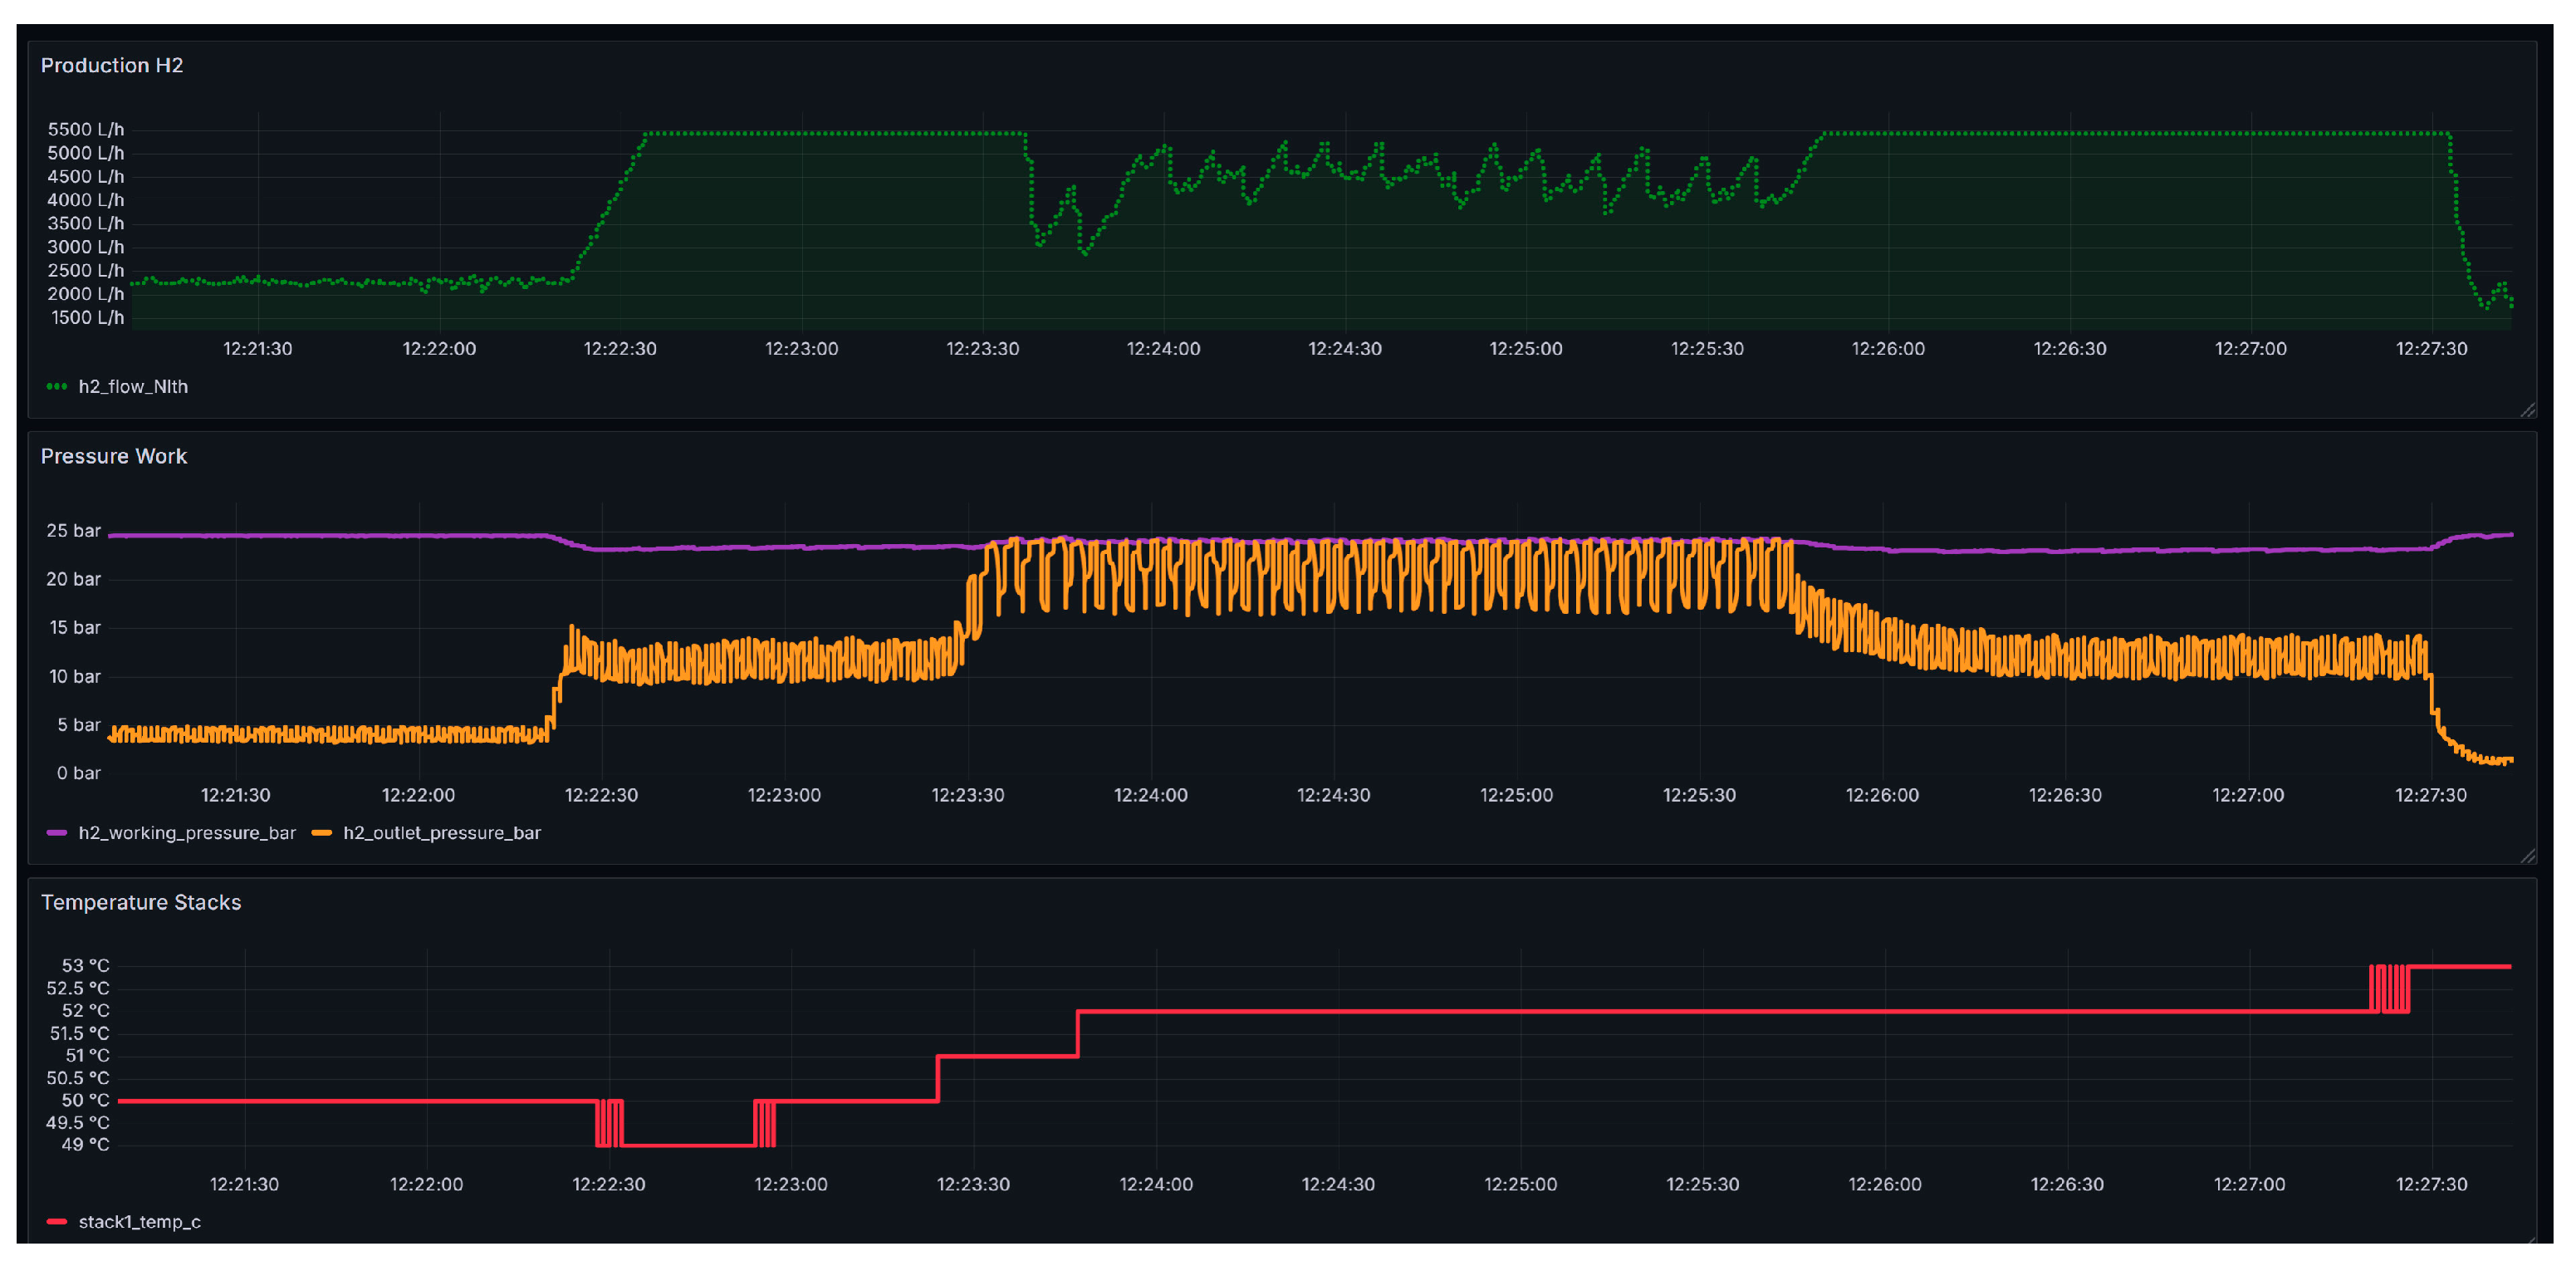
Task: Open the Pressure Work panel title
Action: tap(113, 456)
